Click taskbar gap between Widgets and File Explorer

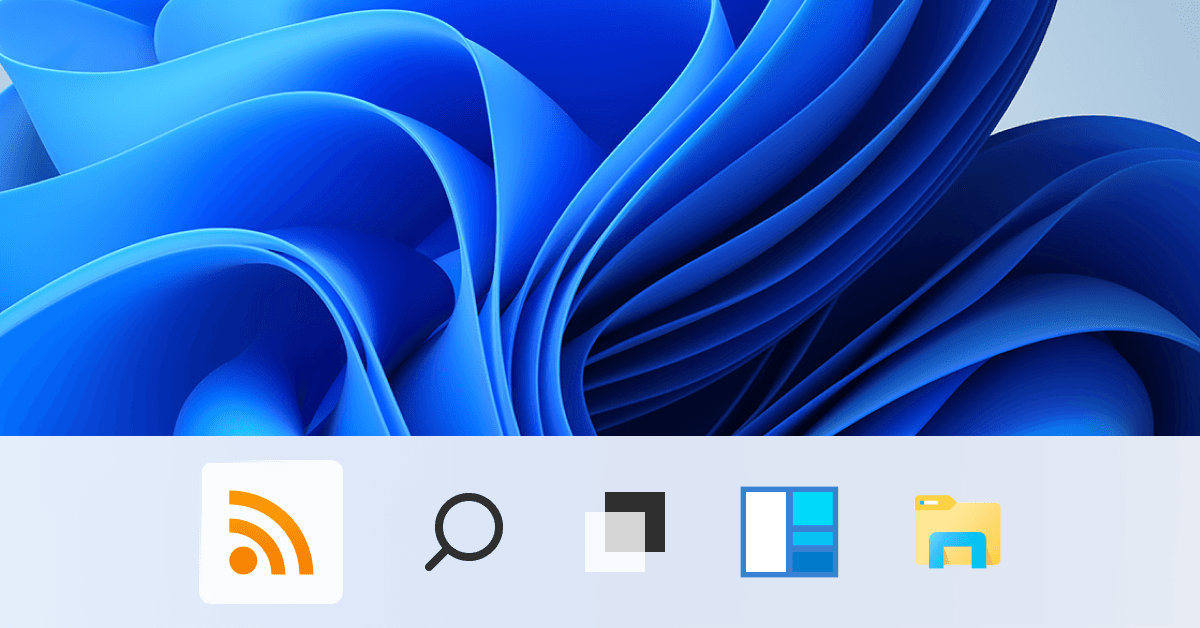[x=876, y=532]
